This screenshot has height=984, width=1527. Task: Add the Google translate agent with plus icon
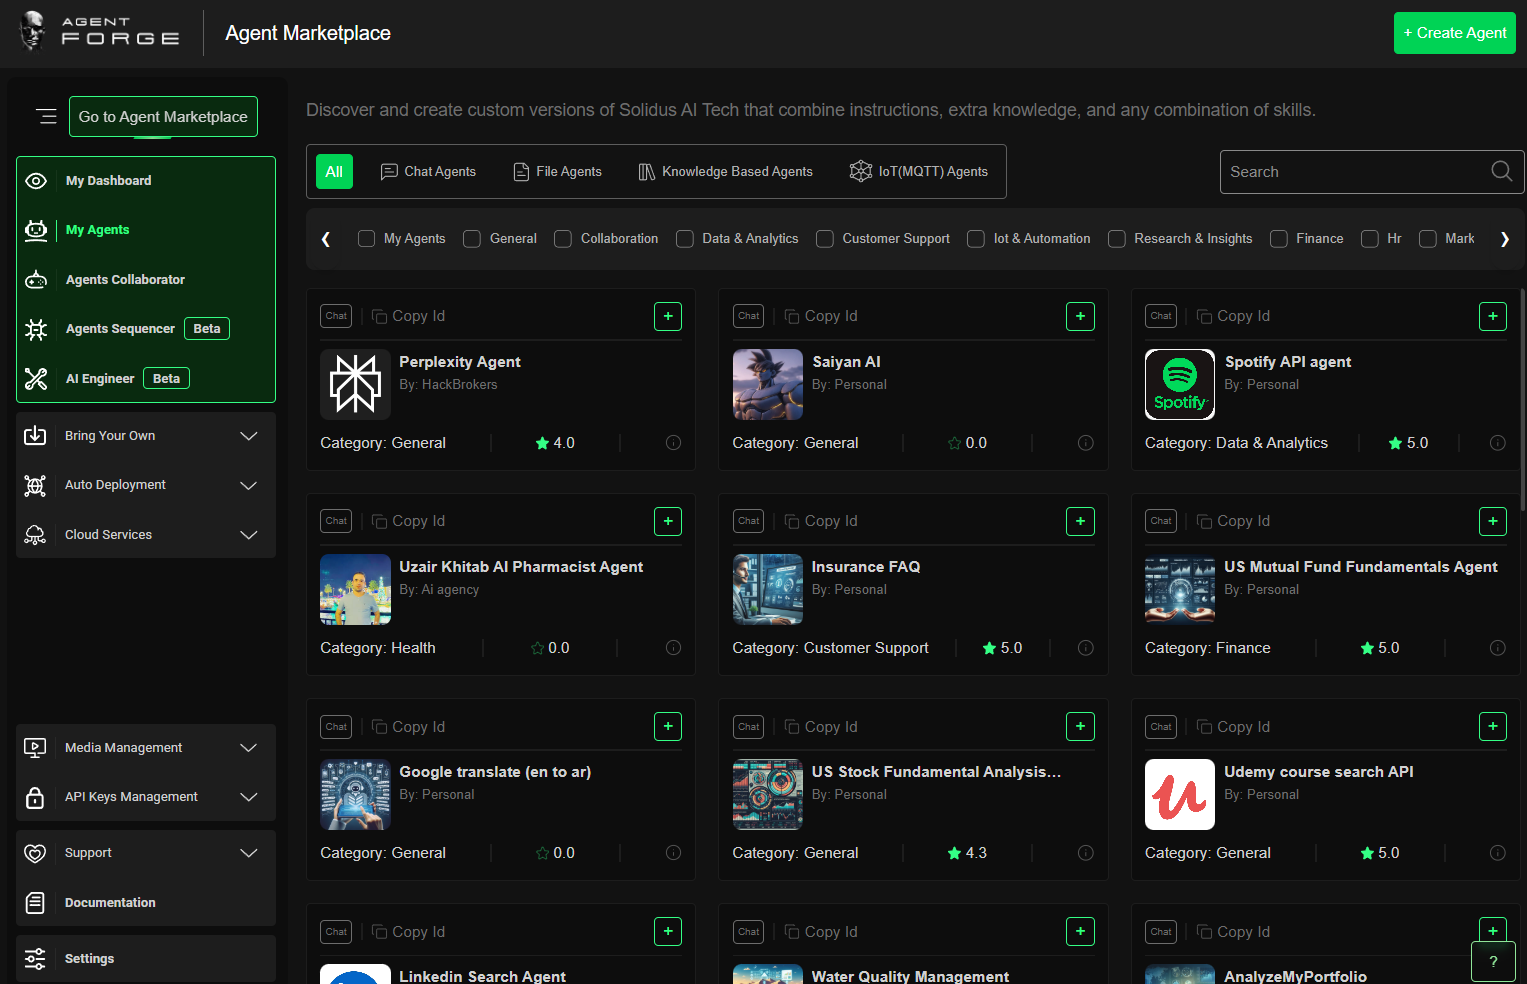pos(668,727)
